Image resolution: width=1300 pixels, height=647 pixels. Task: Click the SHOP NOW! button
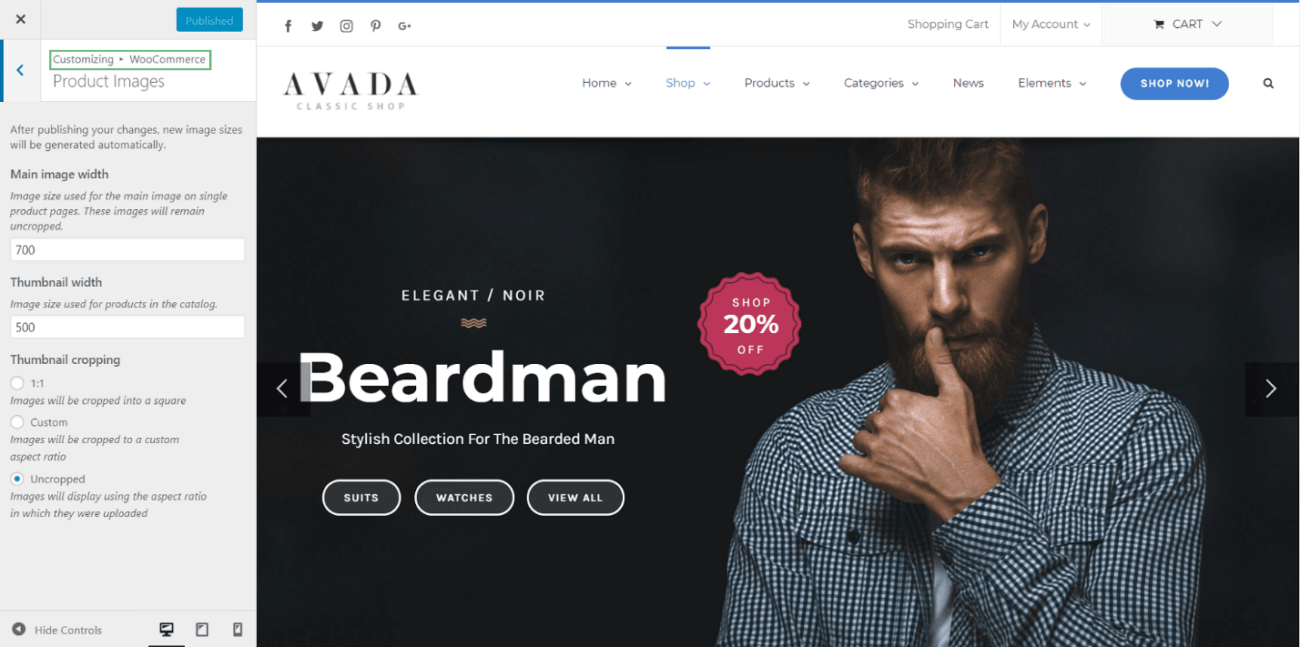1174,83
